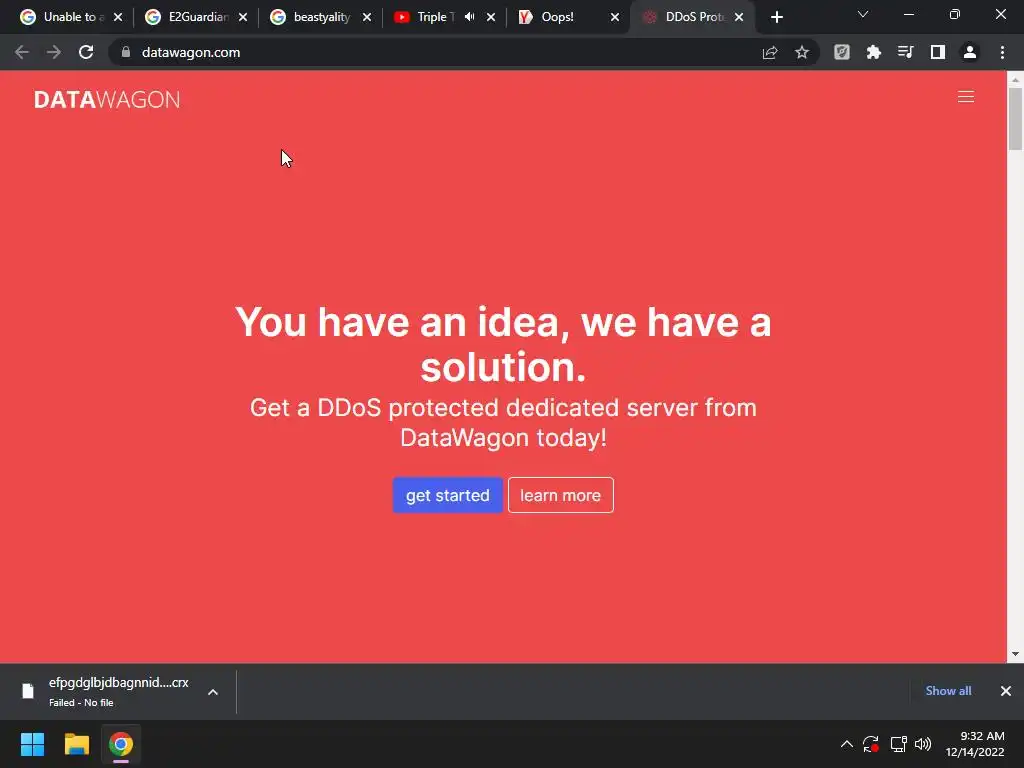Open volume control tray icon
Screen dimensions: 1024x768
click(923, 744)
